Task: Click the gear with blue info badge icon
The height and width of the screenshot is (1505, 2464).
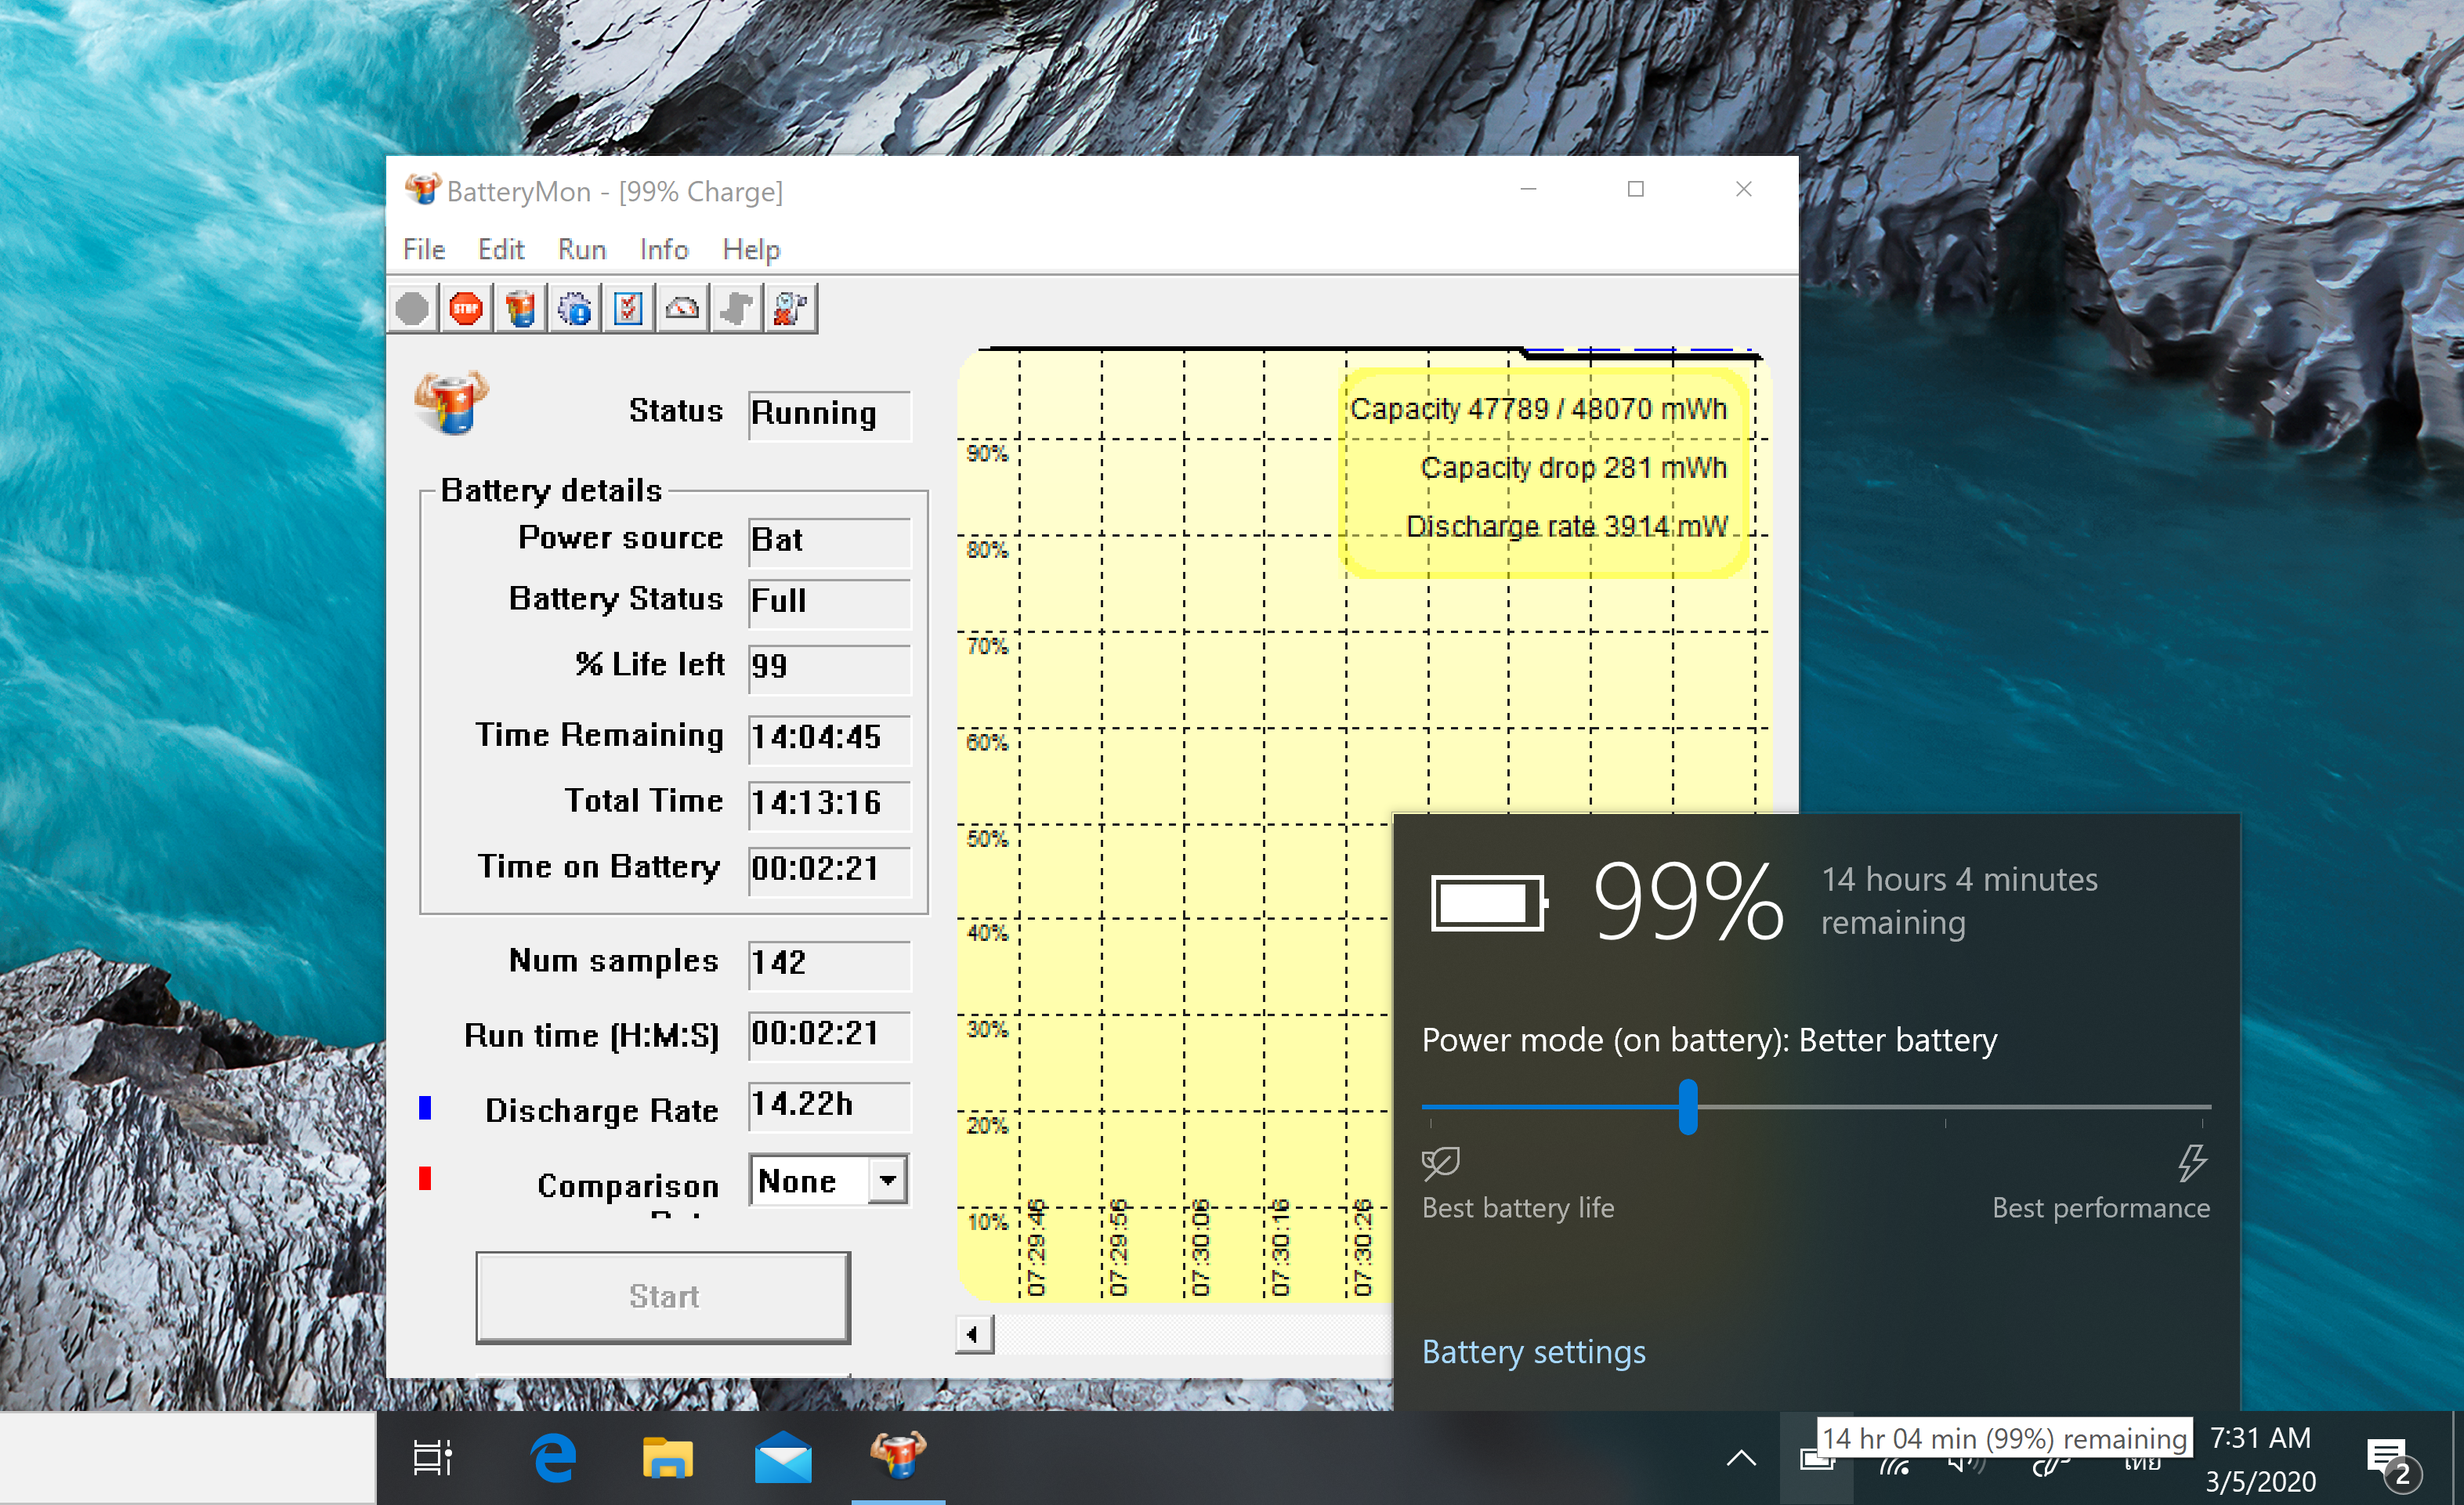Action: coord(574,308)
